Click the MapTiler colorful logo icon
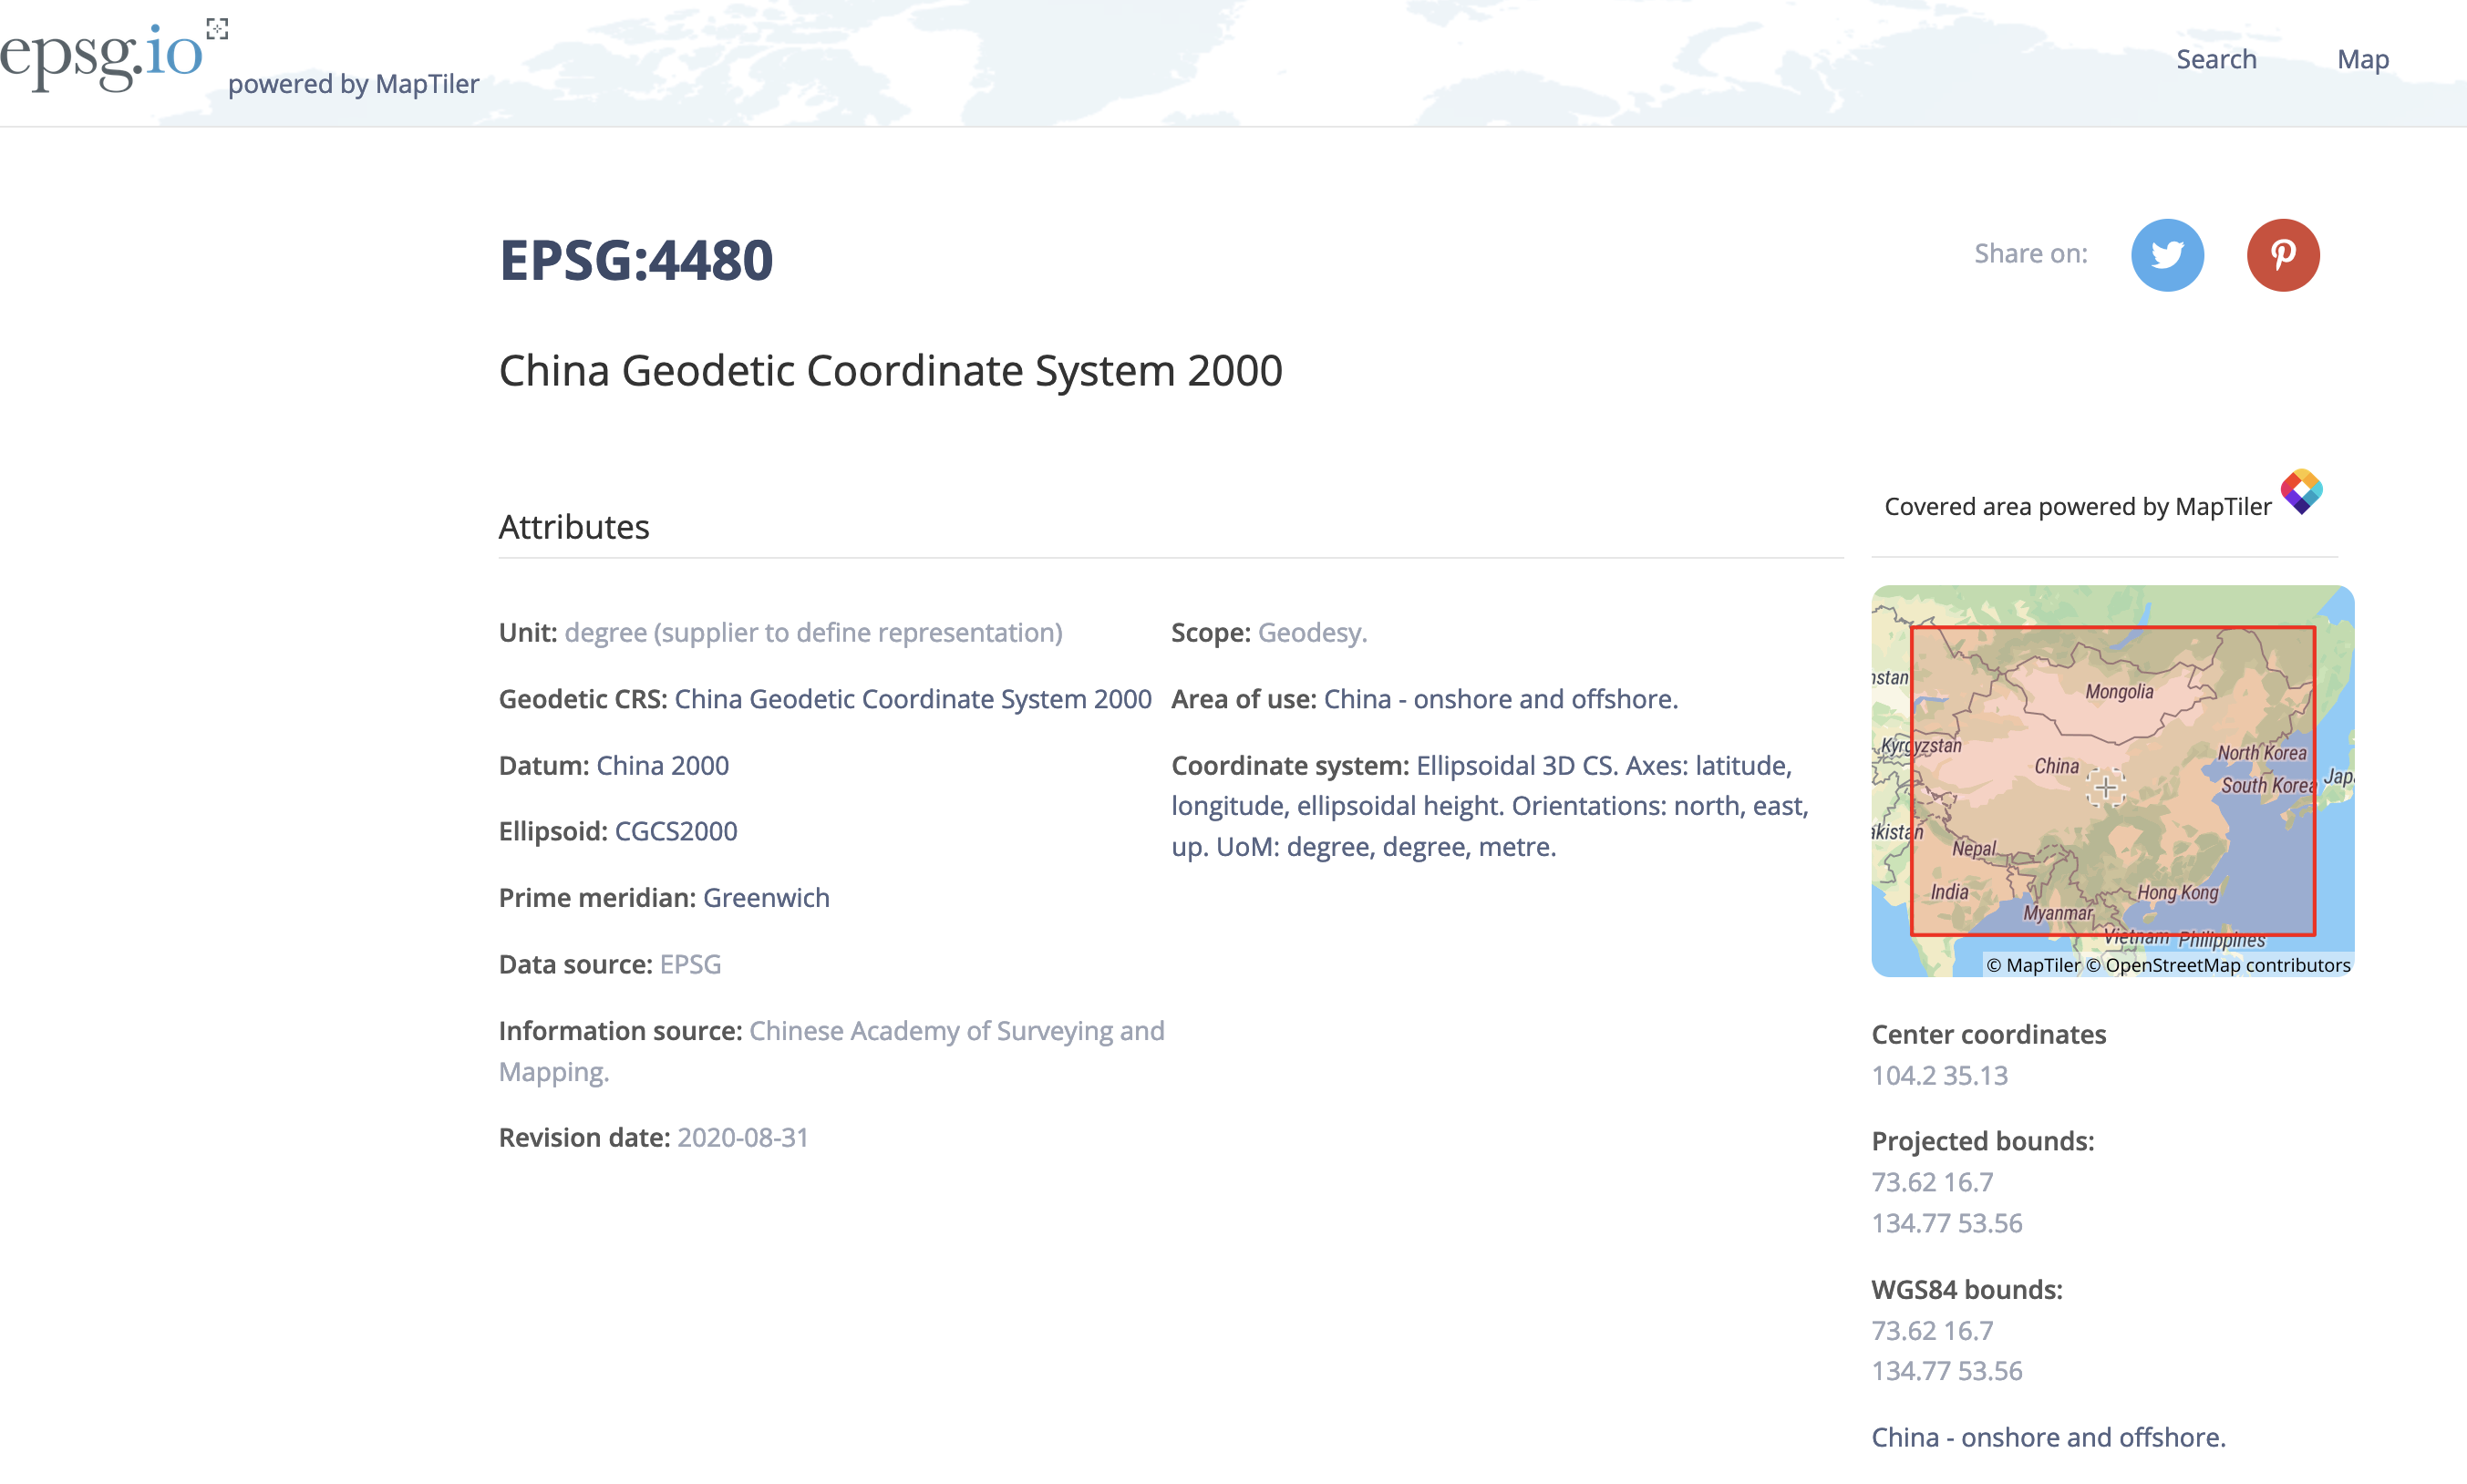The height and width of the screenshot is (1484, 2467). [2300, 491]
